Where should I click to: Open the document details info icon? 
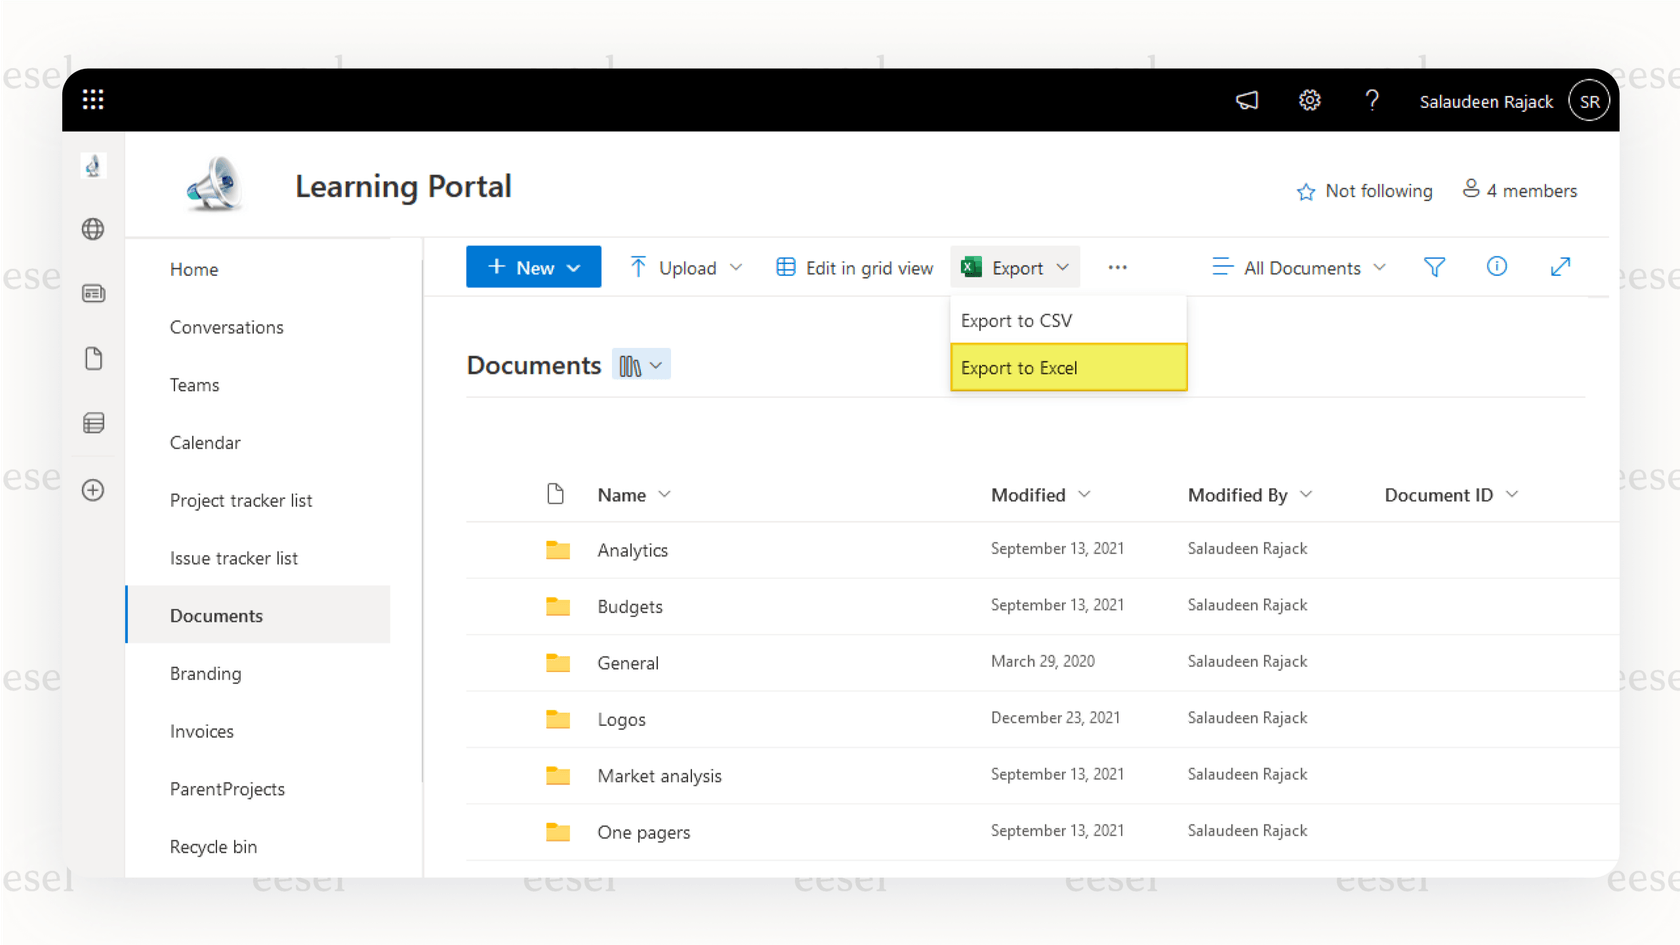coord(1496,266)
